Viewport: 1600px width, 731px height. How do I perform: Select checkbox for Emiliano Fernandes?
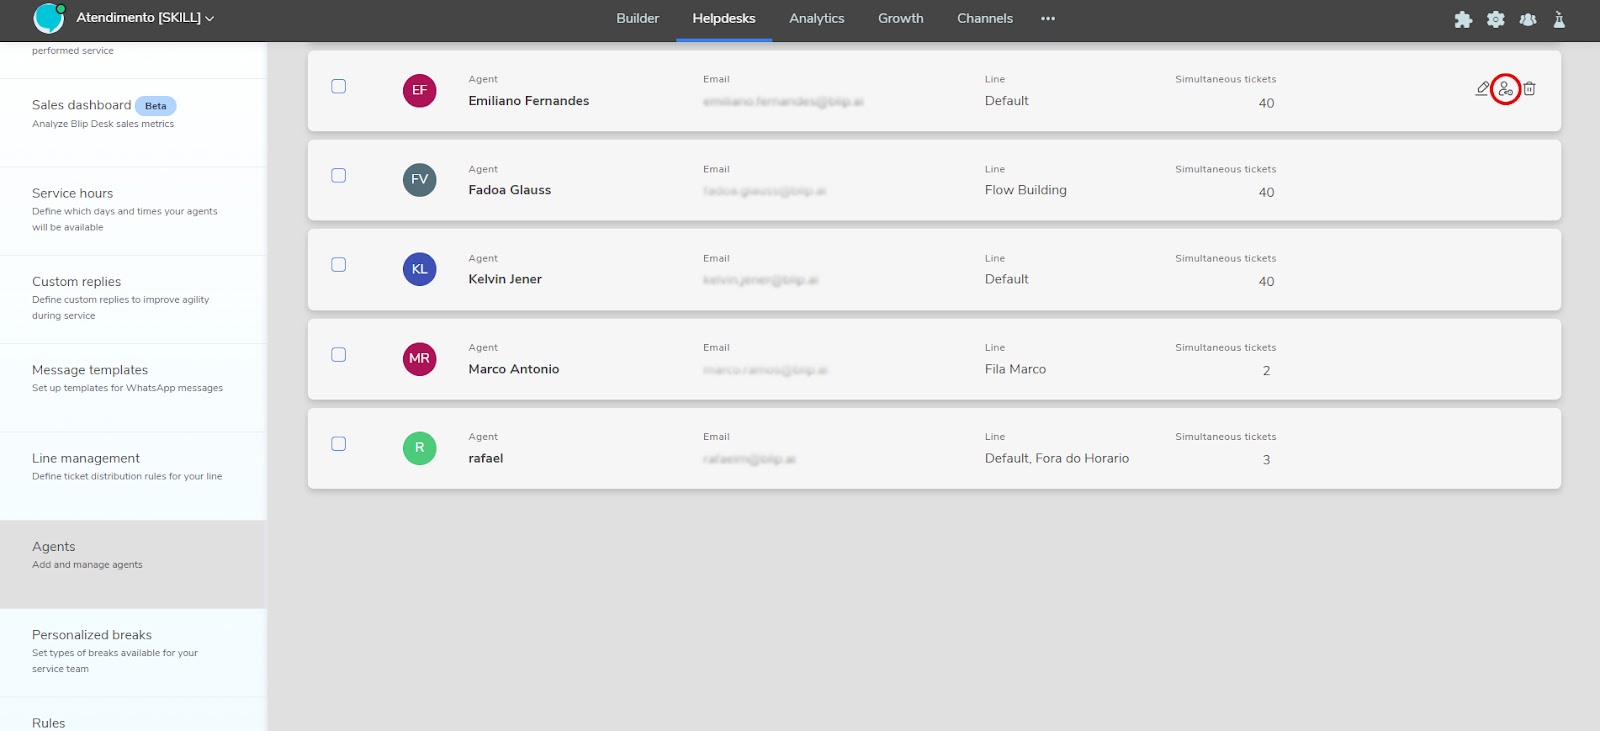coord(339,87)
